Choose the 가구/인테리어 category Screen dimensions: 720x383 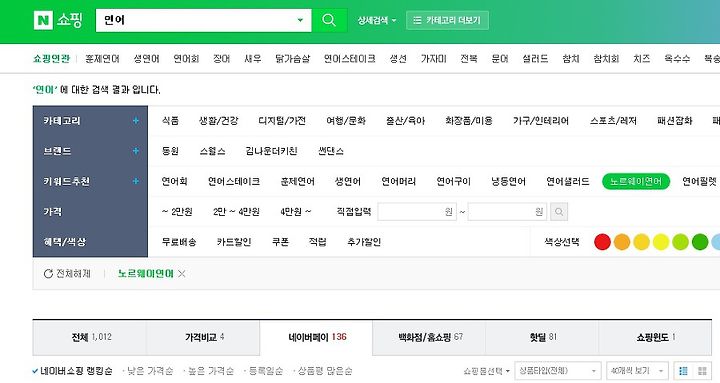pos(541,121)
